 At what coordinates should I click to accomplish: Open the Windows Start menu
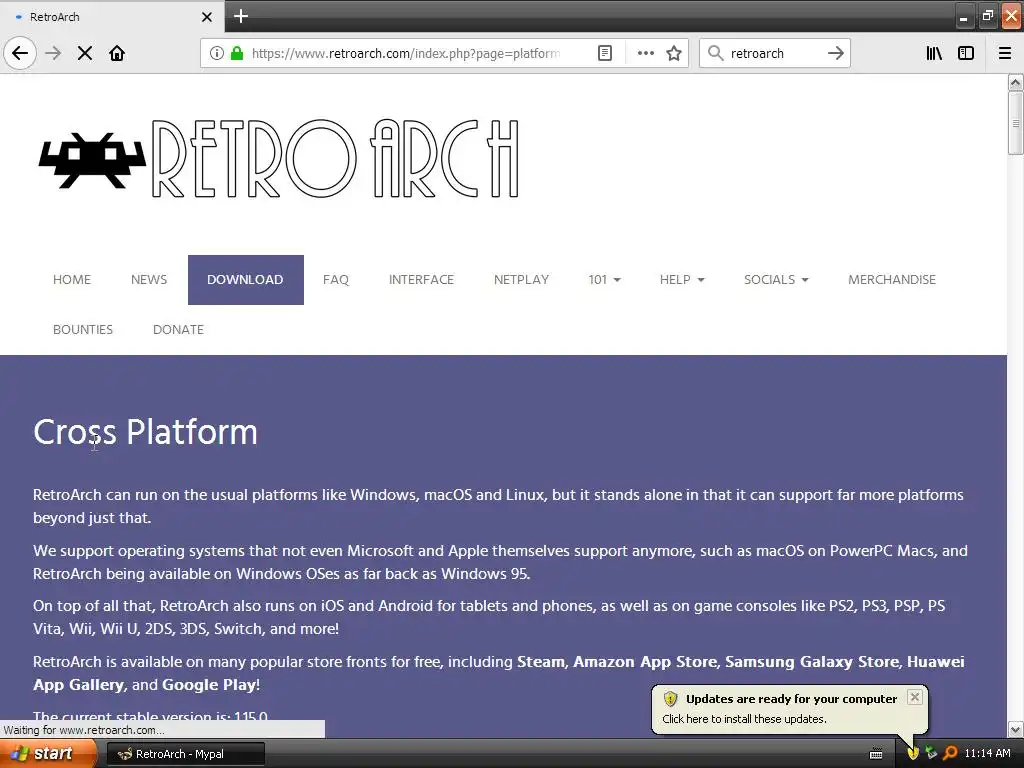click(48, 754)
